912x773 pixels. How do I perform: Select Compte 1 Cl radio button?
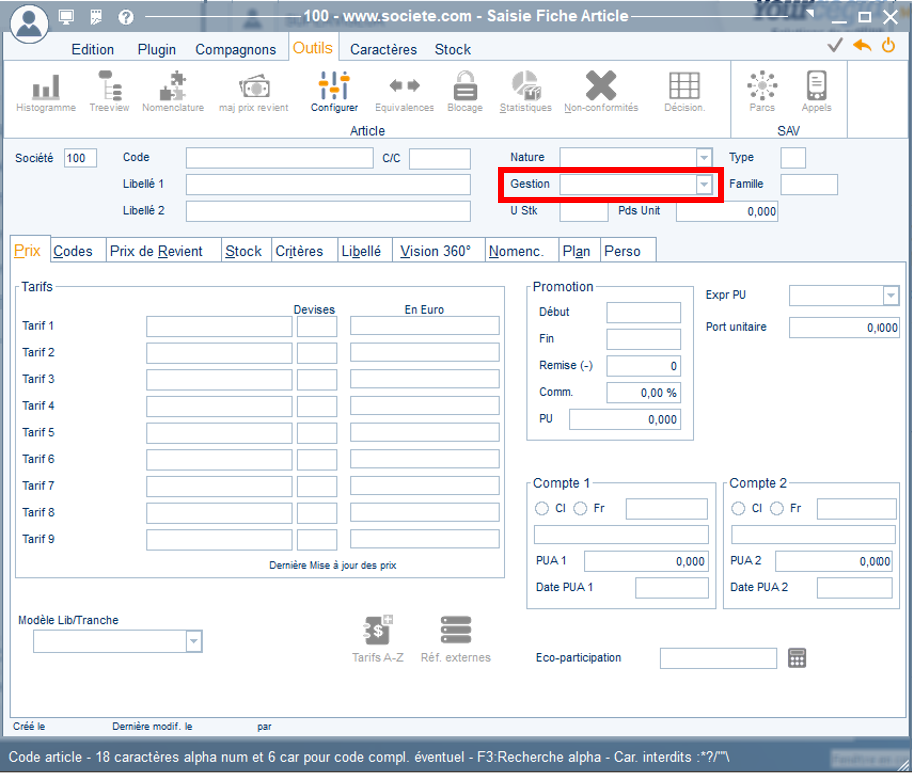[542, 508]
